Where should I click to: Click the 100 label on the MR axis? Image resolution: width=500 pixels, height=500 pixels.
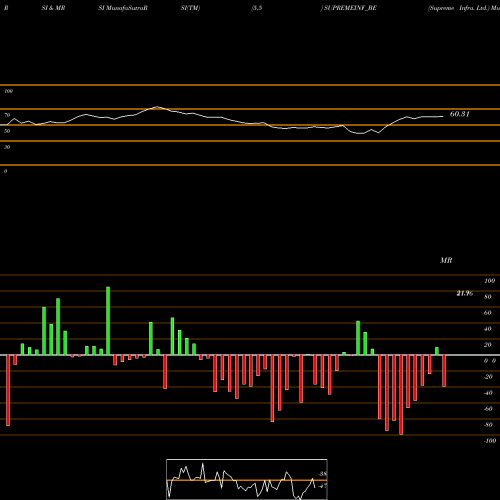(x=490, y=281)
